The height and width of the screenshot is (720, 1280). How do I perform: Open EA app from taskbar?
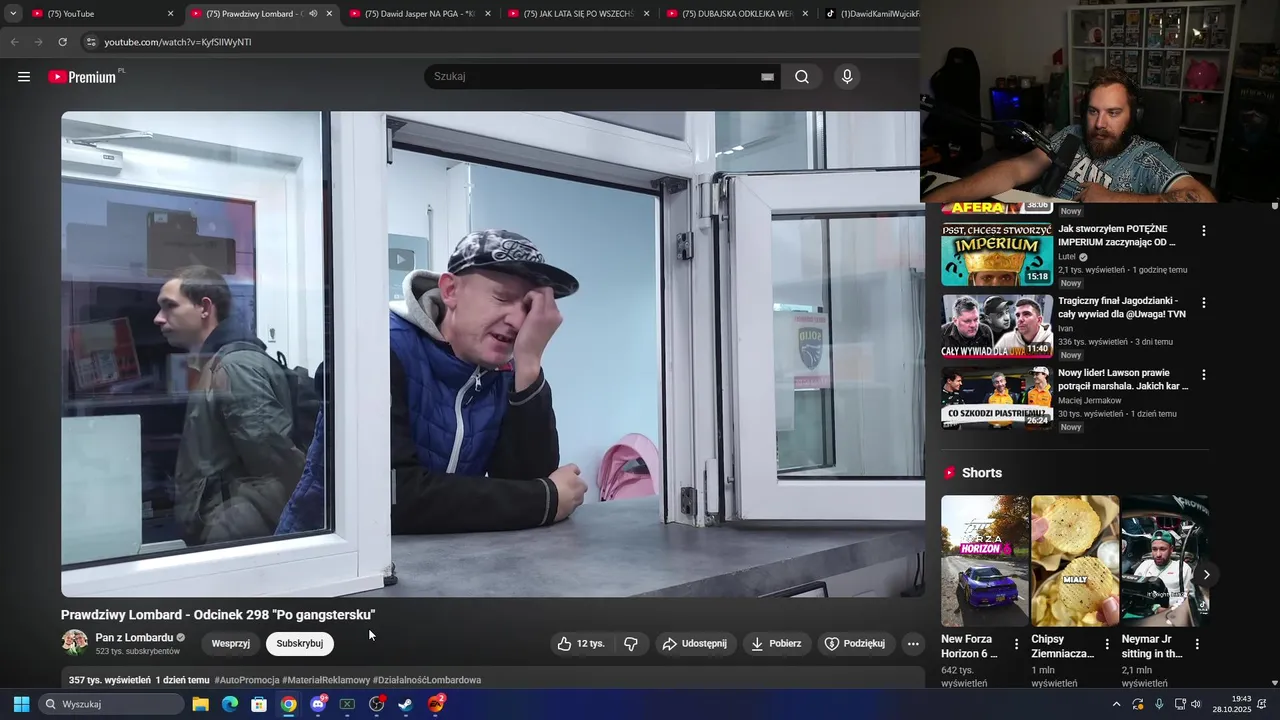pos(436,704)
